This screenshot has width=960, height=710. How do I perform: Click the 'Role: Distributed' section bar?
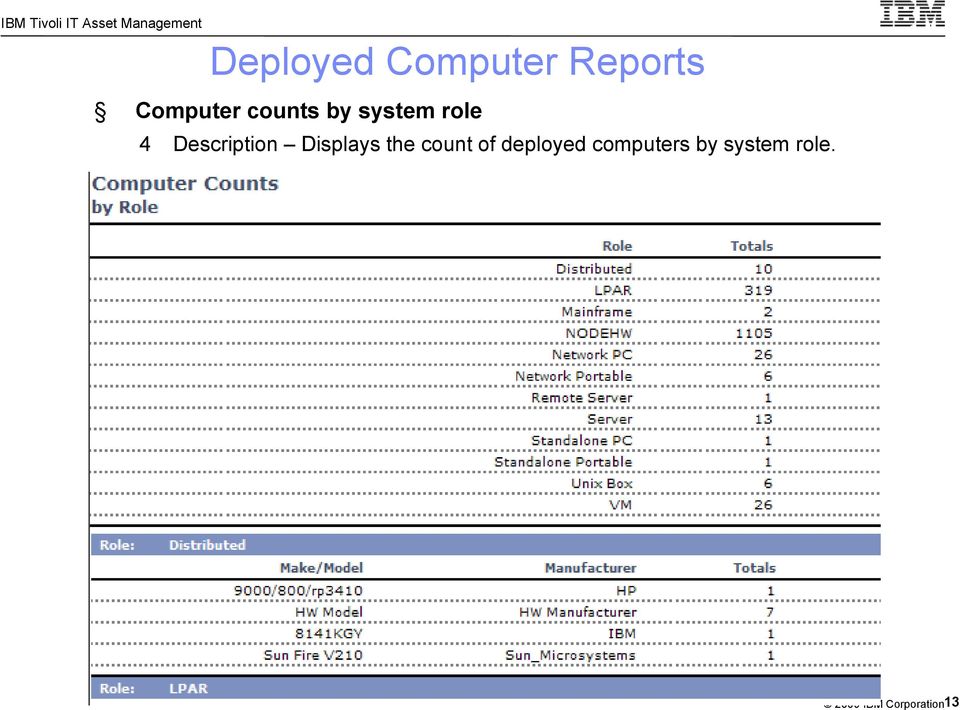click(486, 545)
